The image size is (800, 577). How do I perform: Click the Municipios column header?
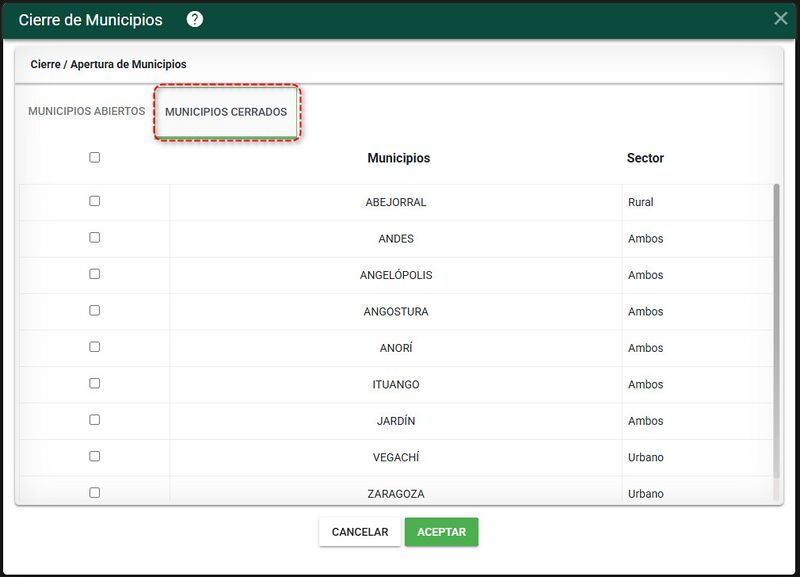398,158
